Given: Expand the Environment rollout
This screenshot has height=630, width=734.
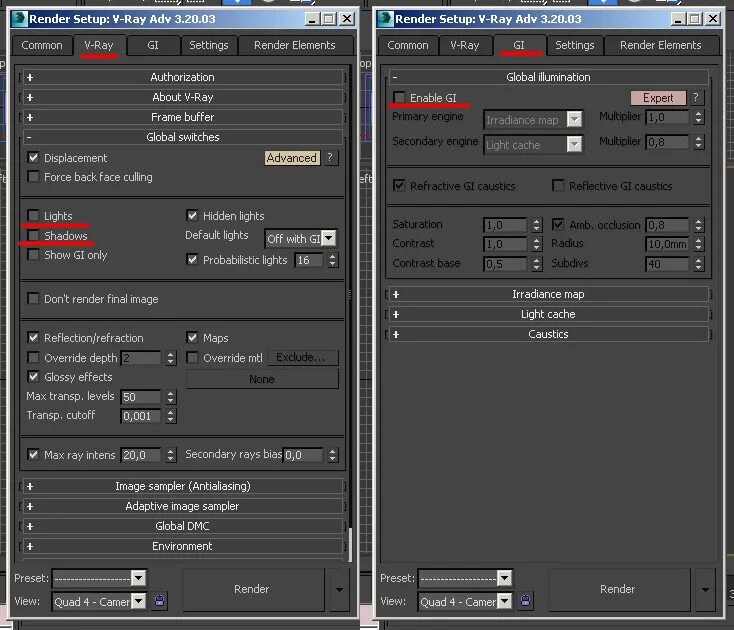Looking at the screenshot, I should pyautogui.click(x=183, y=546).
